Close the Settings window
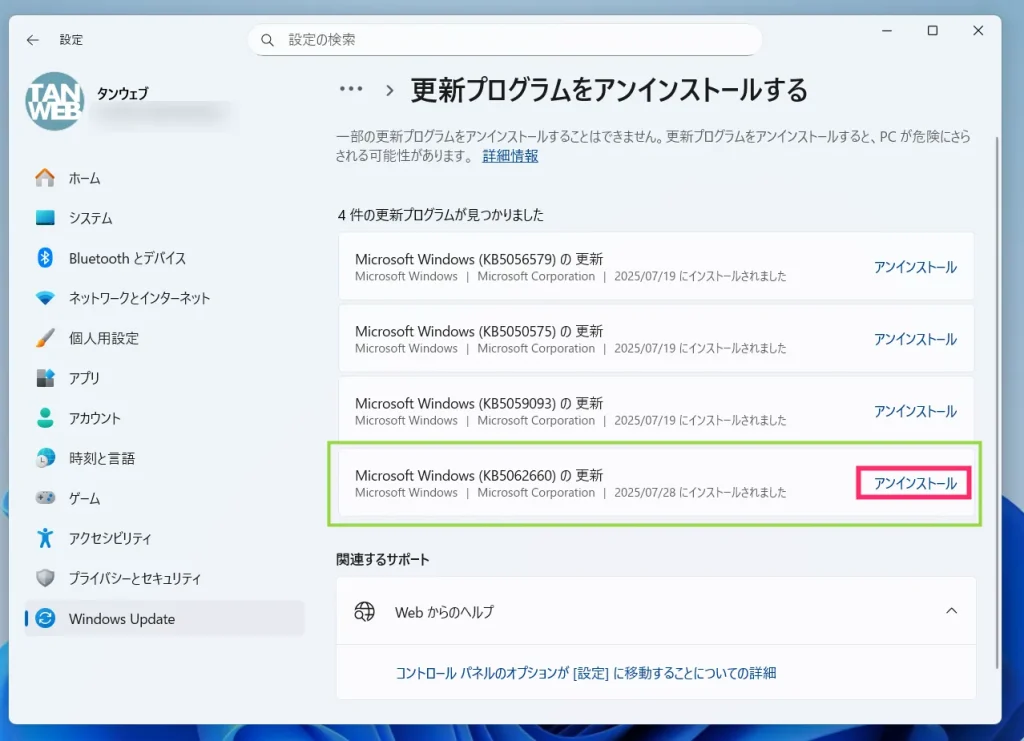 pos(978,31)
